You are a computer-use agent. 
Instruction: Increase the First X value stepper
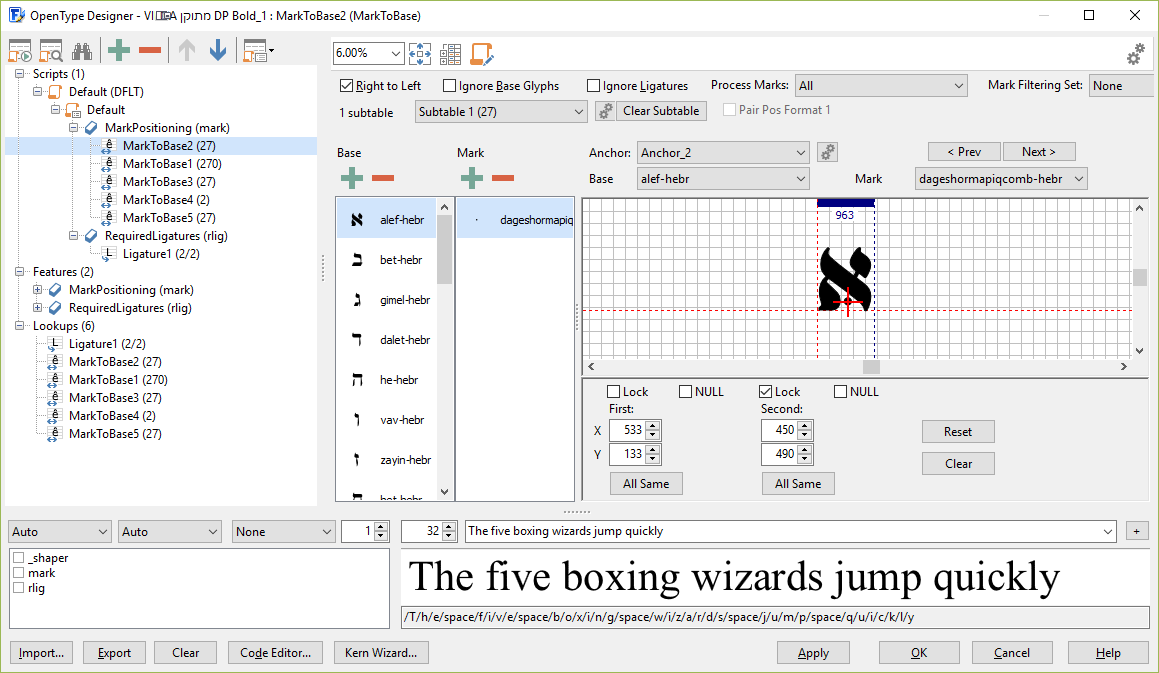coord(652,425)
